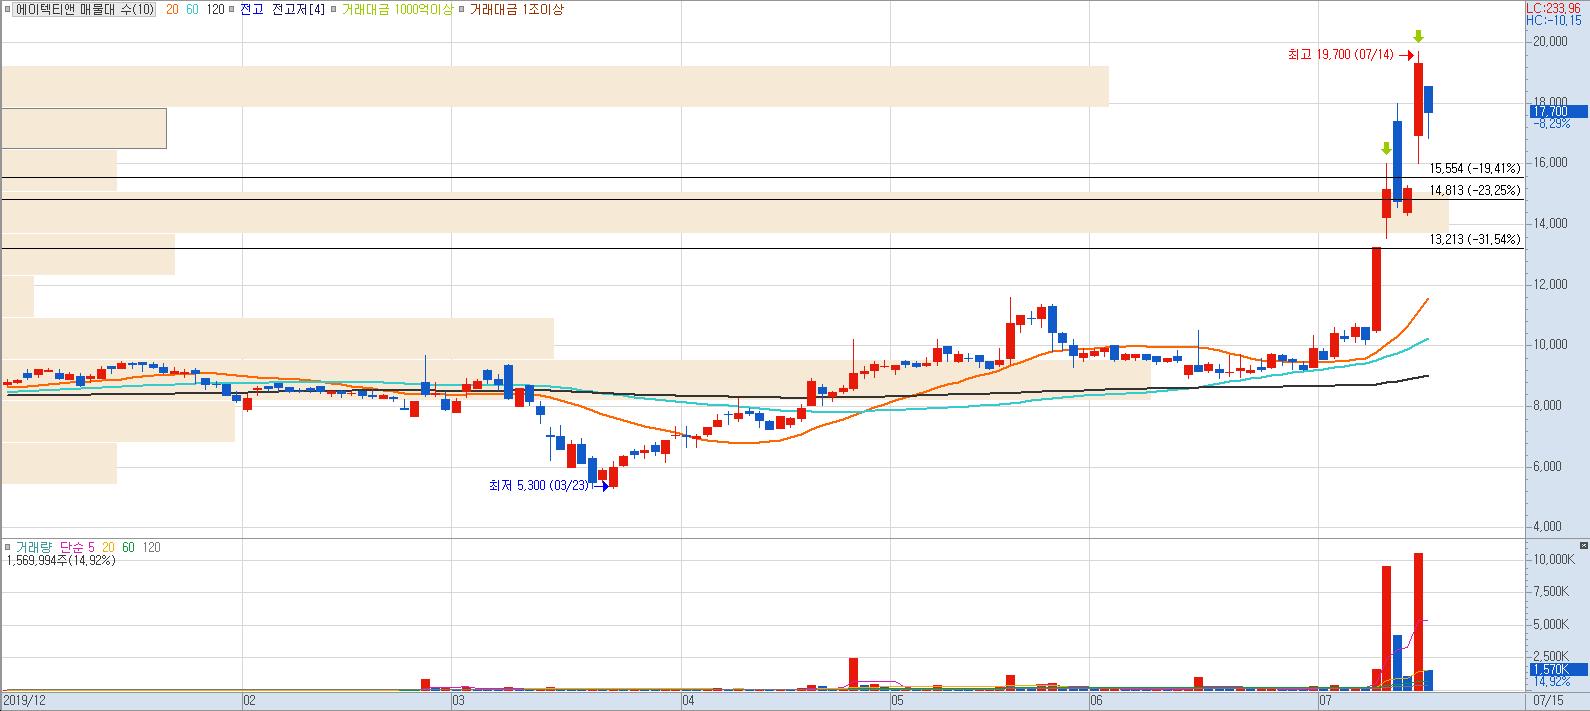Click the tallest red volume bar

(x=1418, y=621)
